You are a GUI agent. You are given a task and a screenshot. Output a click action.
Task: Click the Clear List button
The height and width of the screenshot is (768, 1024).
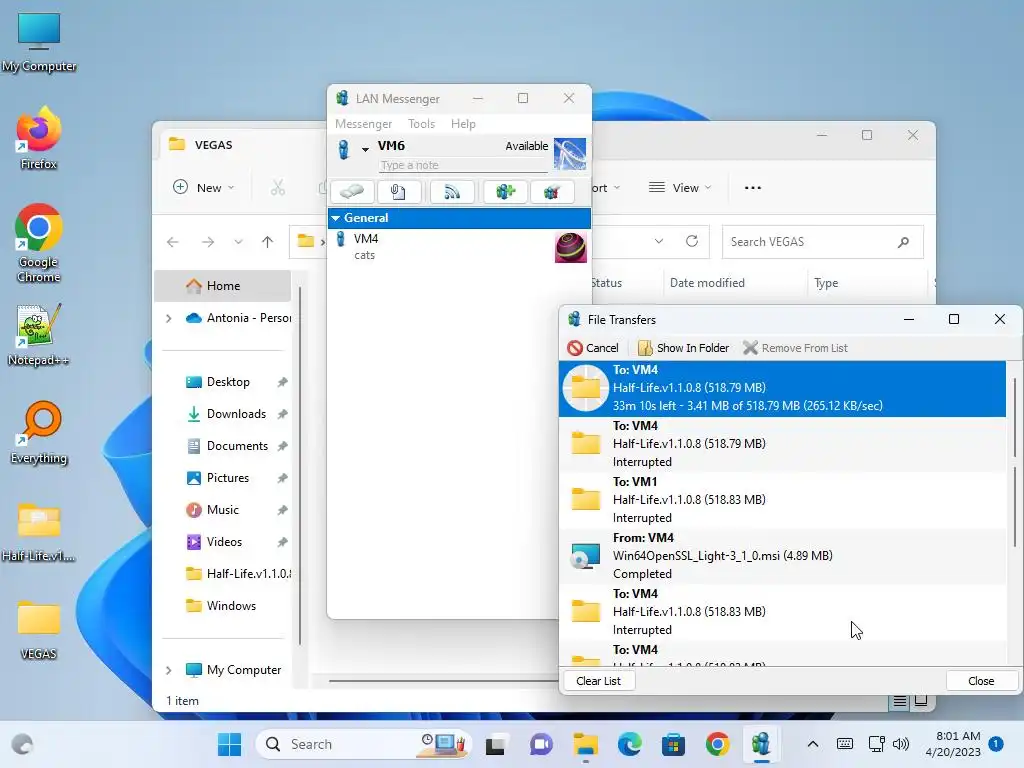click(x=598, y=681)
